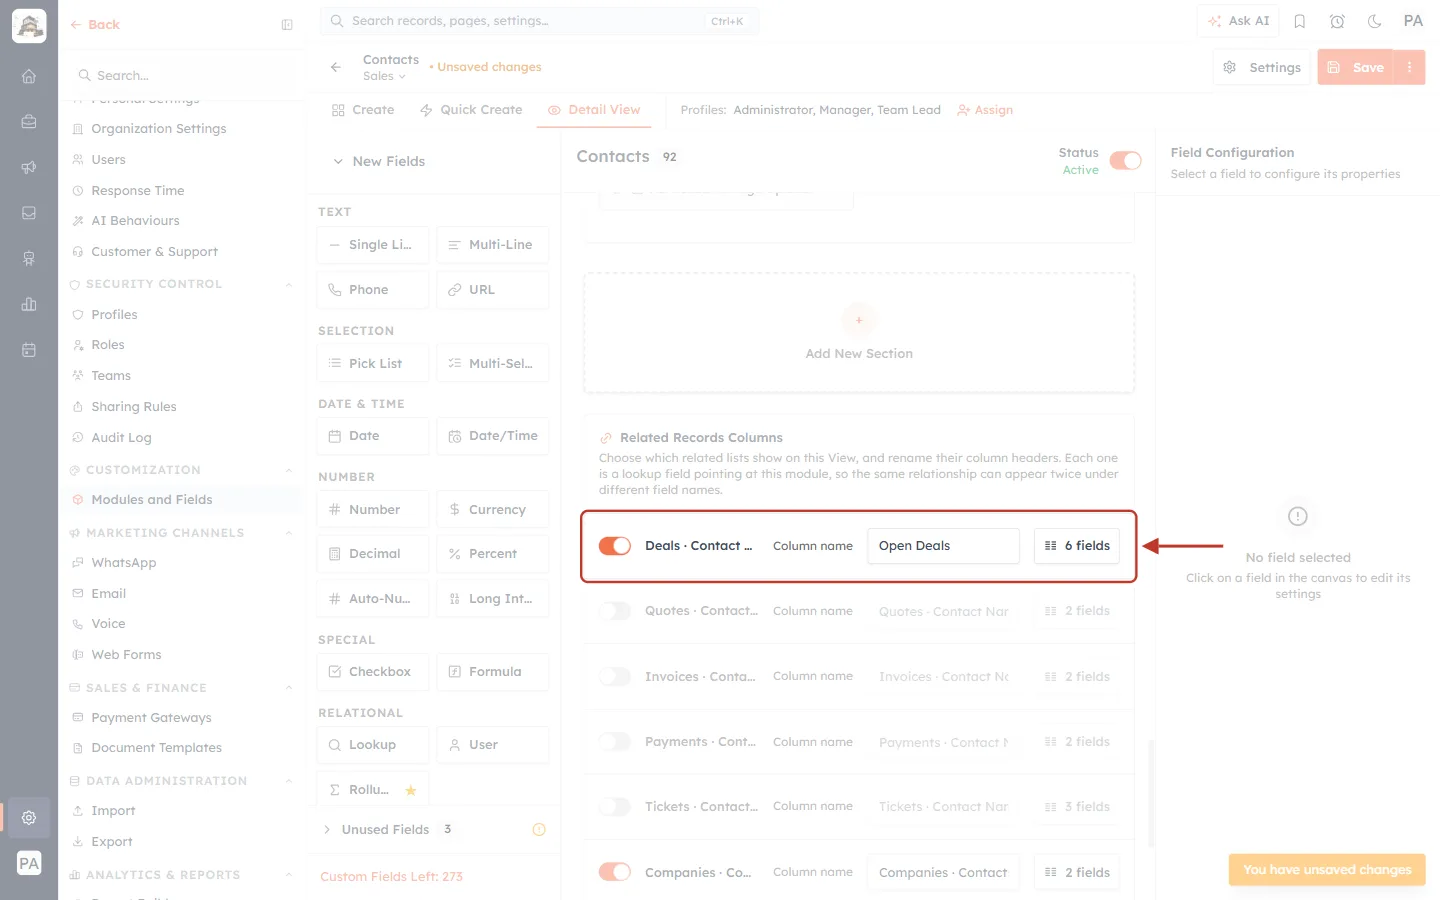Image resolution: width=1440 pixels, height=900 pixels.
Task: Open the PA user avatar in top right
Action: click(x=1413, y=21)
